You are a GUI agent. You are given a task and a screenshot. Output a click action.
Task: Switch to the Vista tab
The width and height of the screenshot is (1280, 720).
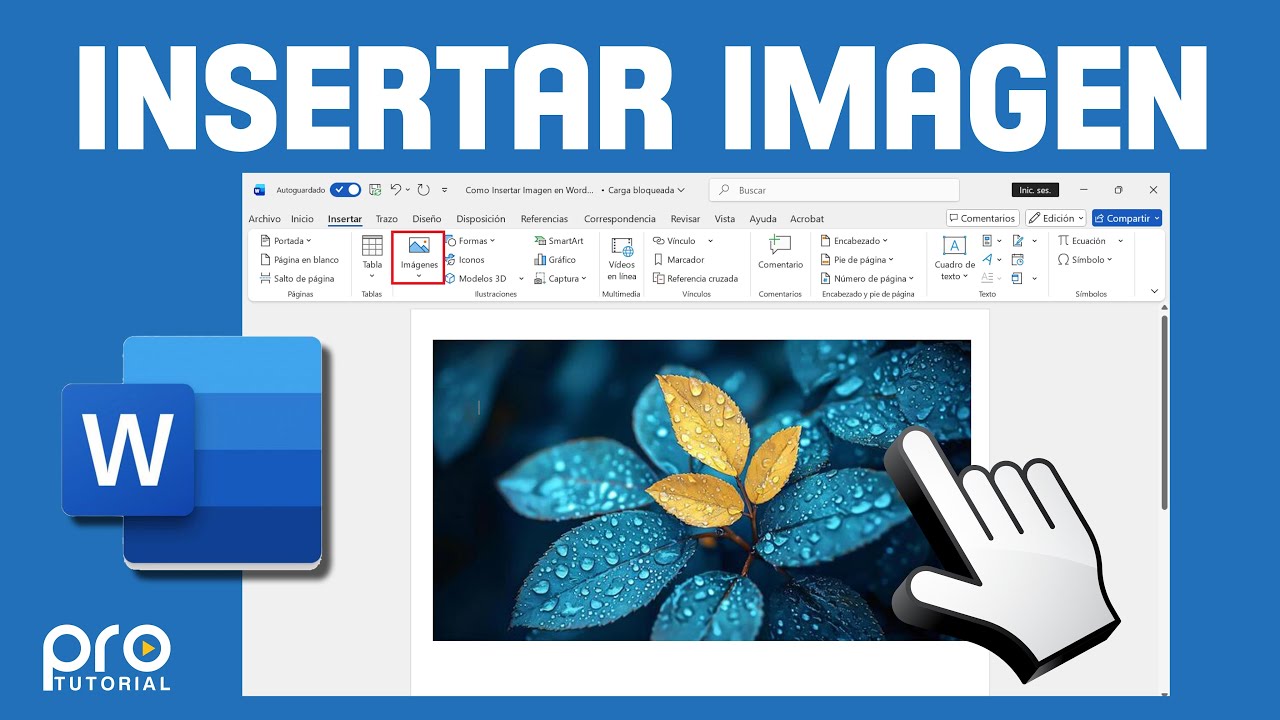tap(725, 219)
